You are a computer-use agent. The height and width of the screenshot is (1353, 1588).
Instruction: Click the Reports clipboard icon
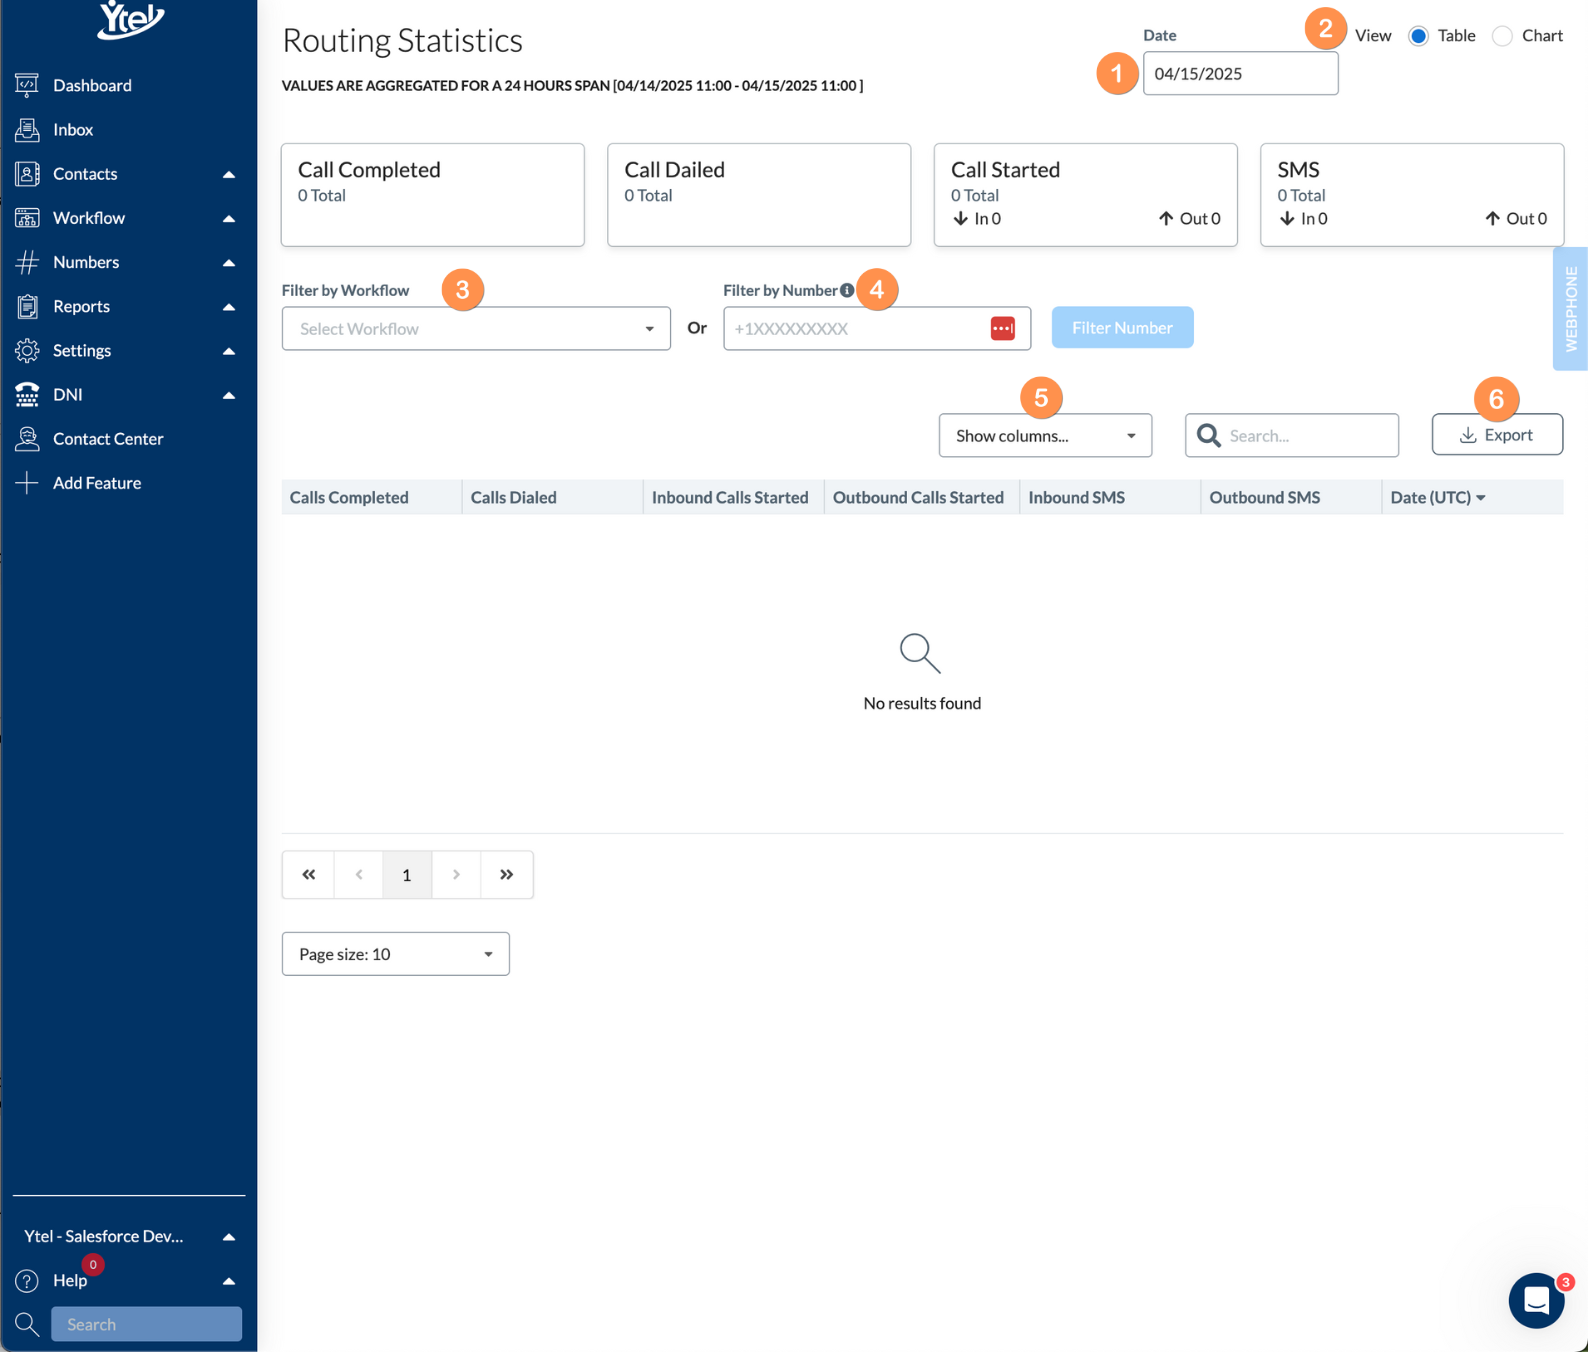[27, 306]
